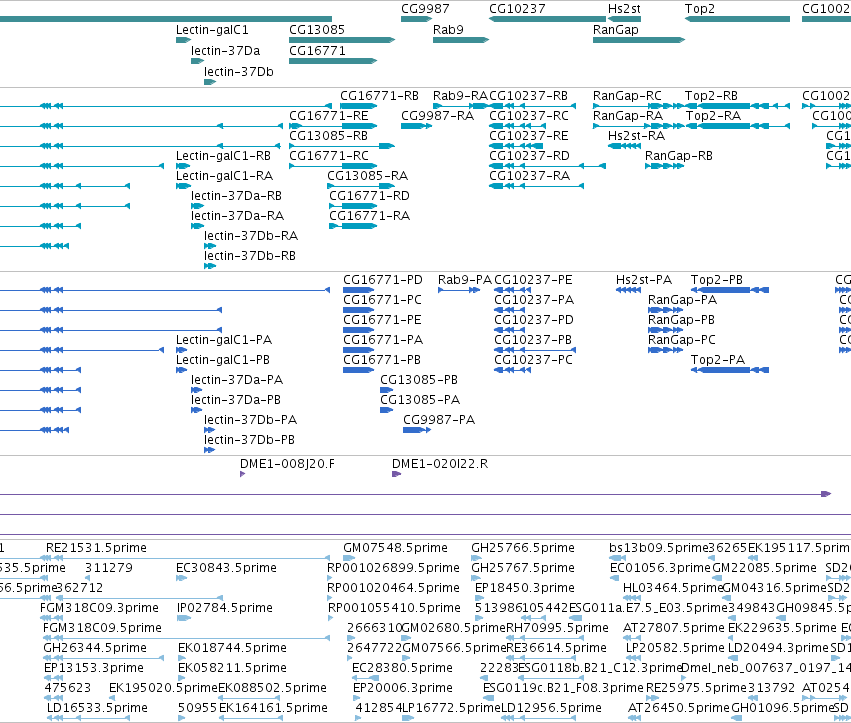Viewport: 851px width, 723px height.
Task: Select the Top2-RB transcript label
Action: pyautogui.click(x=712, y=96)
